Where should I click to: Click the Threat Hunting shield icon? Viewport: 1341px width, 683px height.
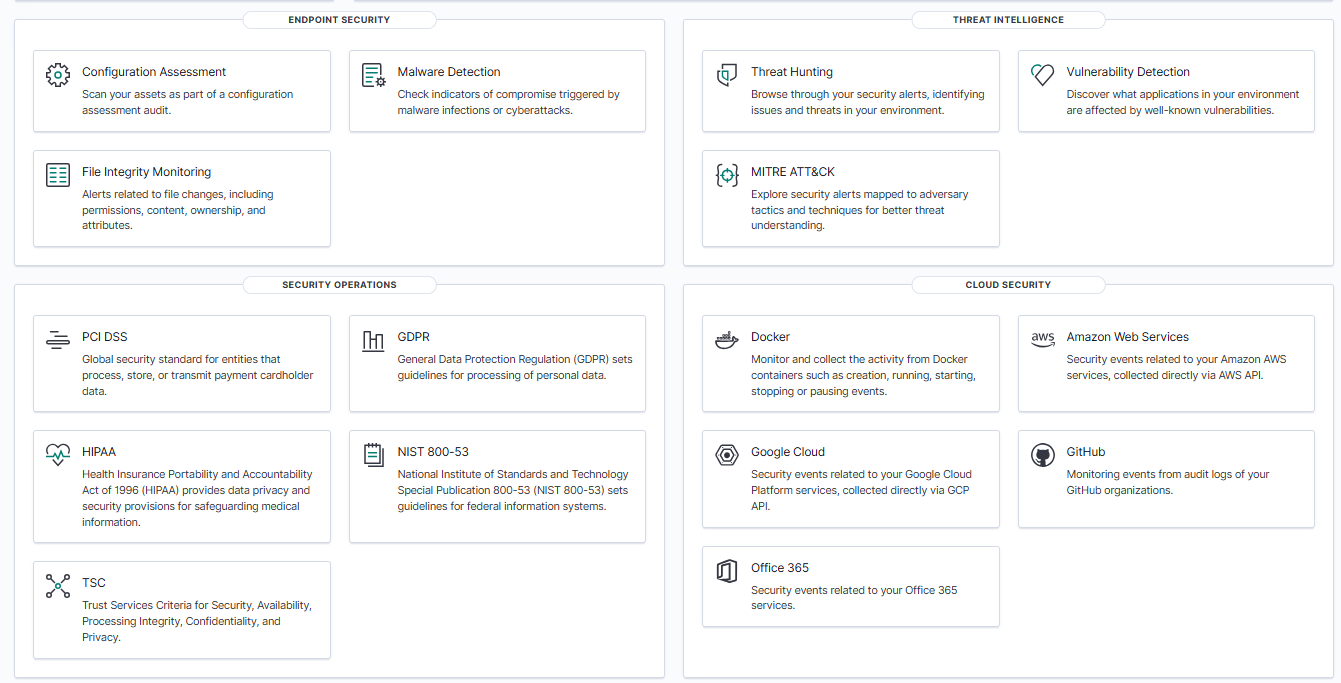pyautogui.click(x=727, y=75)
